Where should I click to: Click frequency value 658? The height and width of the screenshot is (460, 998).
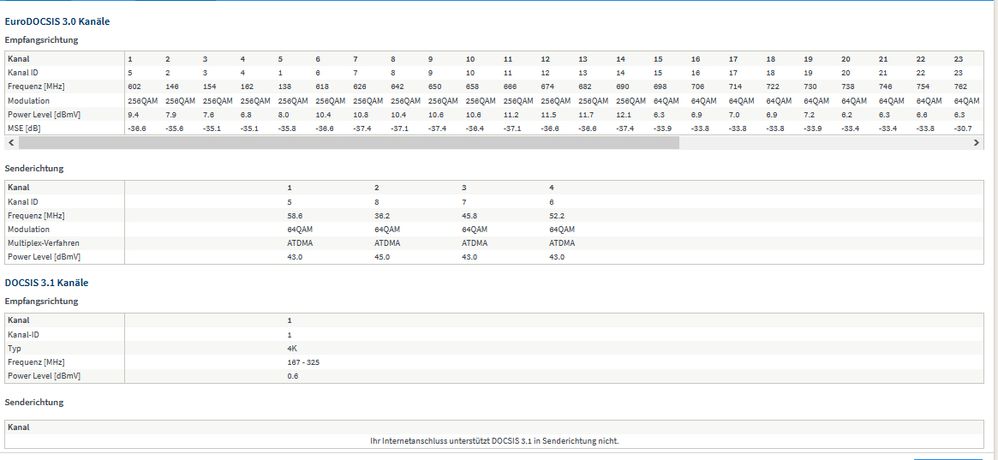click(x=473, y=87)
